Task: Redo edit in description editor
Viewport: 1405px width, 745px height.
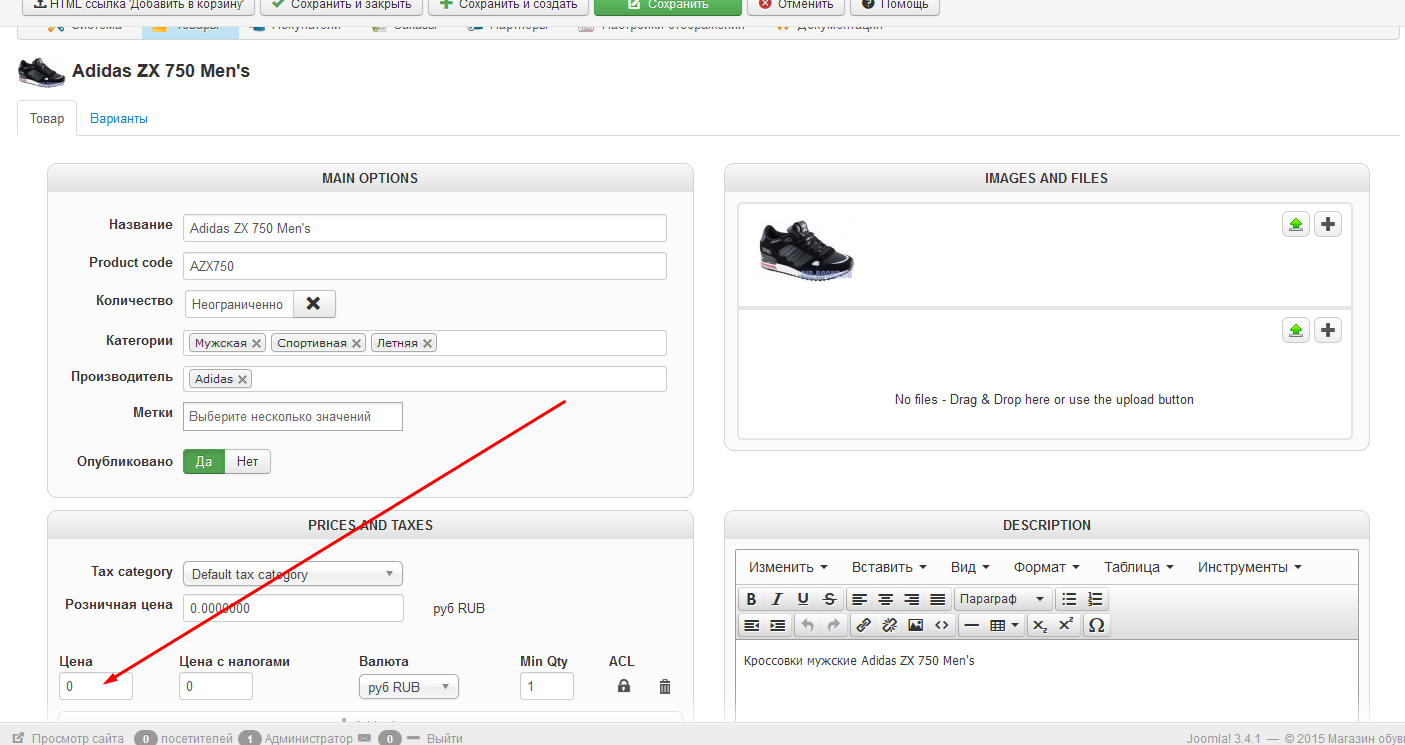Action: click(833, 625)
